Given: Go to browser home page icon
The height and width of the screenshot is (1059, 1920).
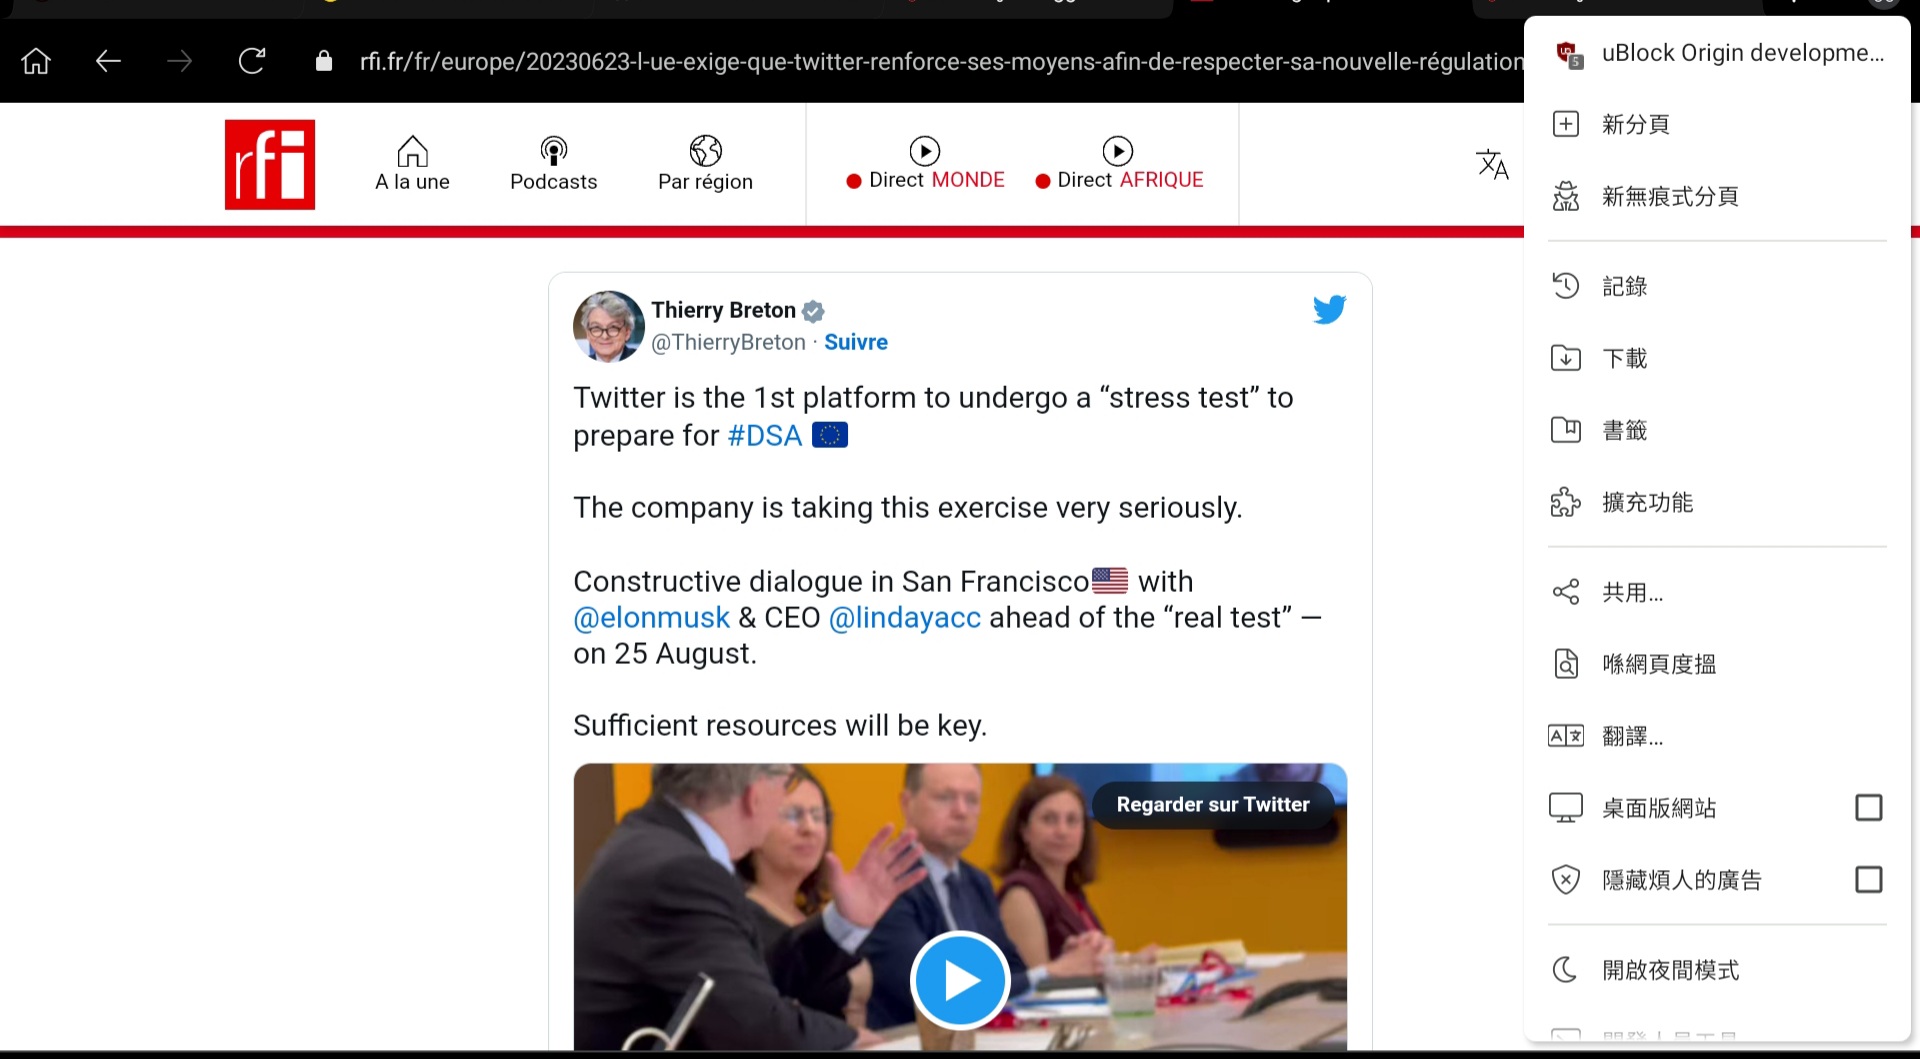Looking at the screenshot, I should [36, 62].
